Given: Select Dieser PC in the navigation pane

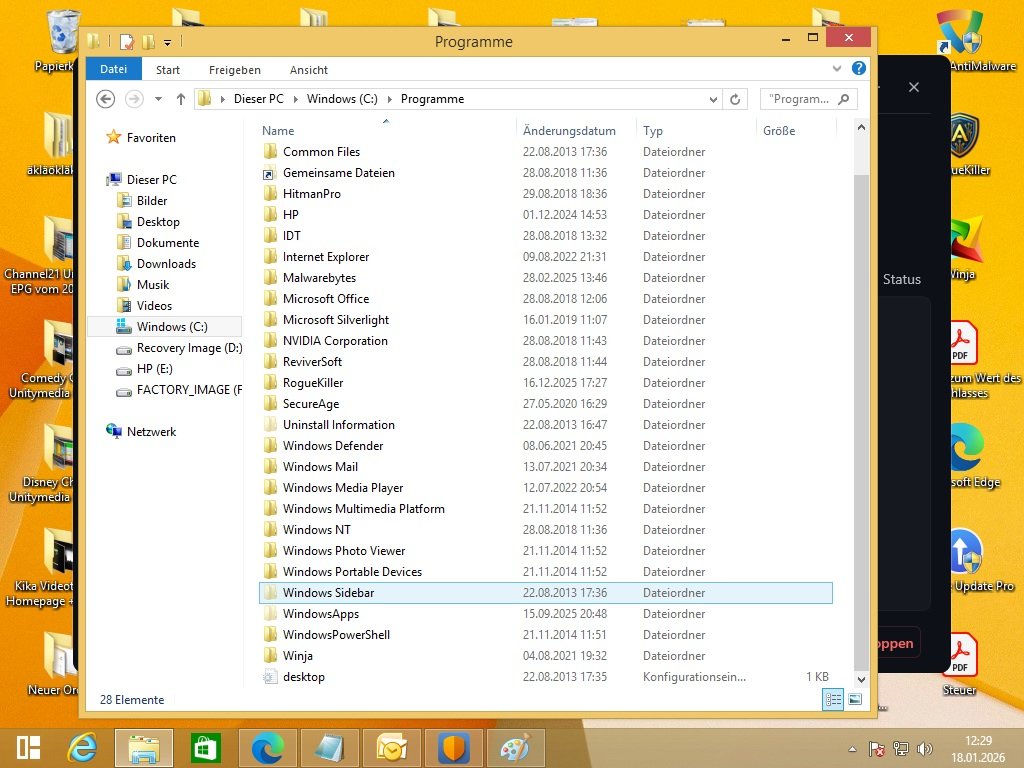Looking at the screenshot, I should tap(151, 180).
